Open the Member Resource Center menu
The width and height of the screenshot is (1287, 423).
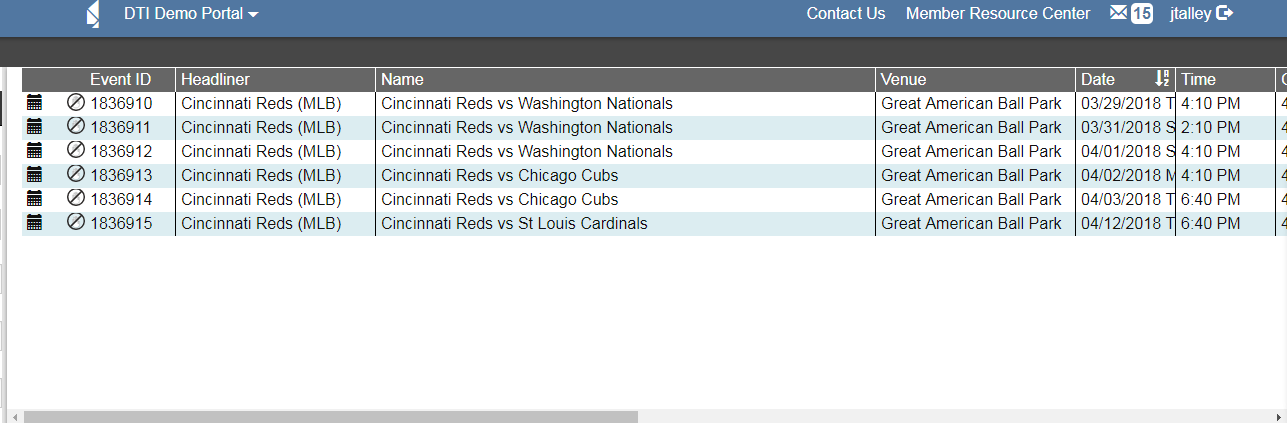(998, 14)
